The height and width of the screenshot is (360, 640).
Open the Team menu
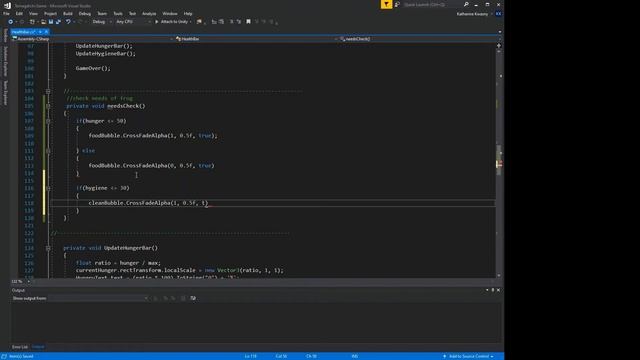(x=102, y=14)
